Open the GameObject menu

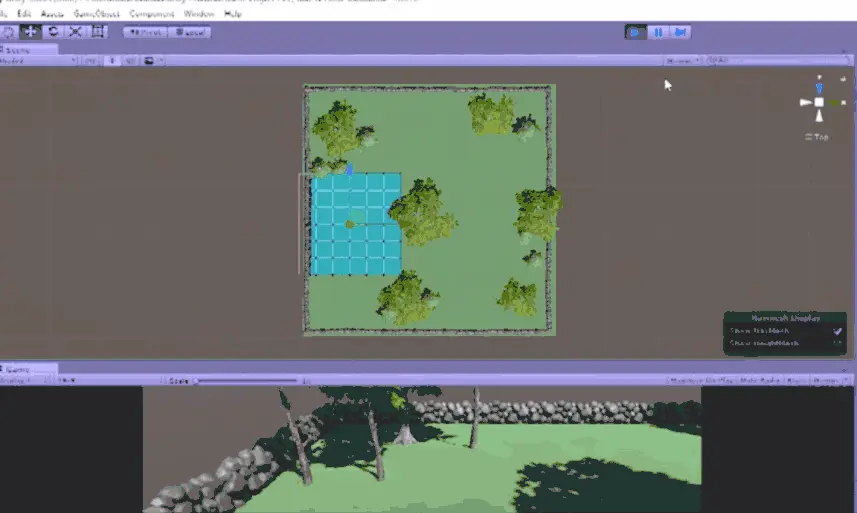click(96, 13)
